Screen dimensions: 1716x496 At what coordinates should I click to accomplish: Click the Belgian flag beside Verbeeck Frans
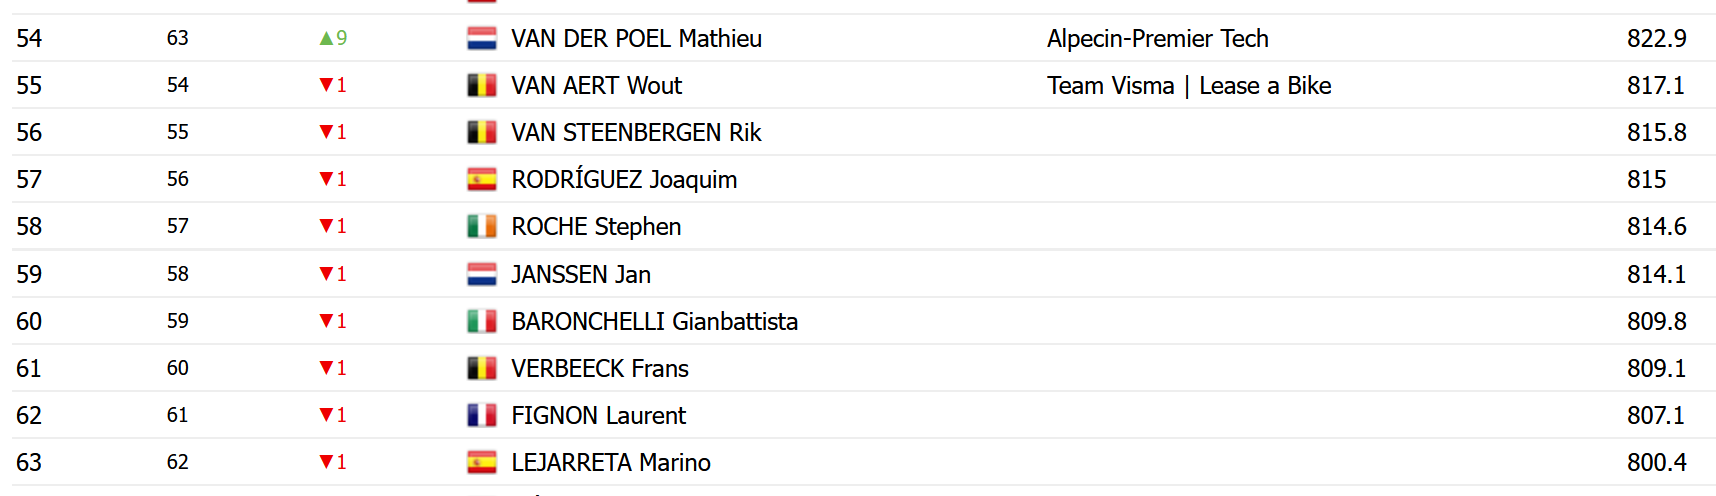click(482, 368)
